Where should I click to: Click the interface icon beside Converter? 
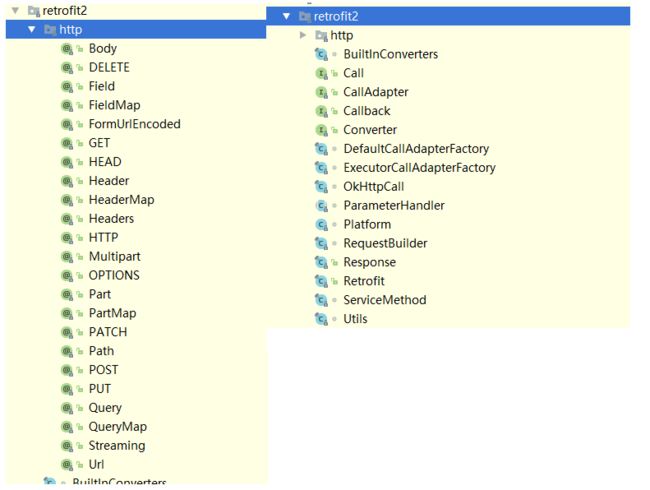pos(322,130)
